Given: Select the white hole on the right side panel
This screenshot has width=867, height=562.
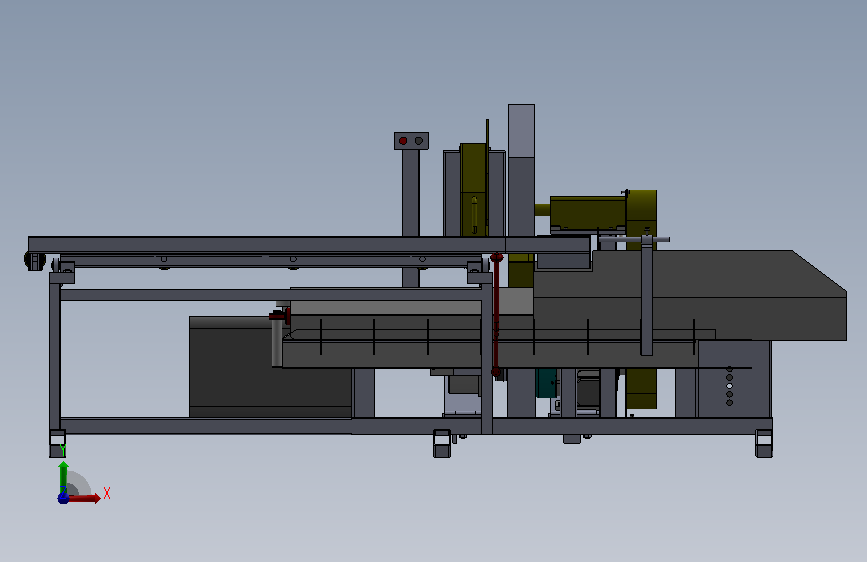Looking at the screenshot, I should coord(729,386).
